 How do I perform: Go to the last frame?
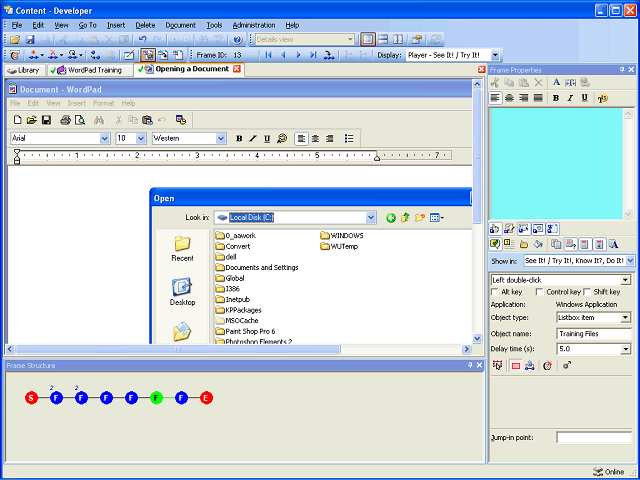click(313, 55)
